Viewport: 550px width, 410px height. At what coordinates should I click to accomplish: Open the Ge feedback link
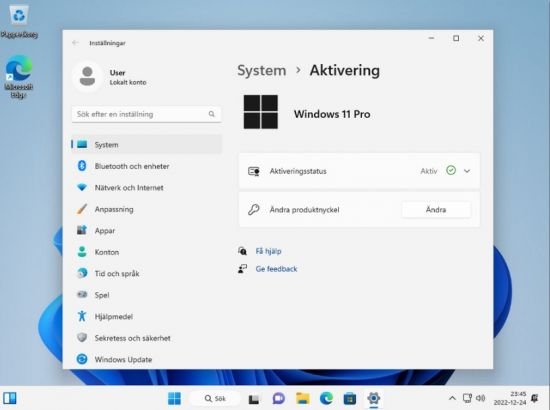click(276, 269)
